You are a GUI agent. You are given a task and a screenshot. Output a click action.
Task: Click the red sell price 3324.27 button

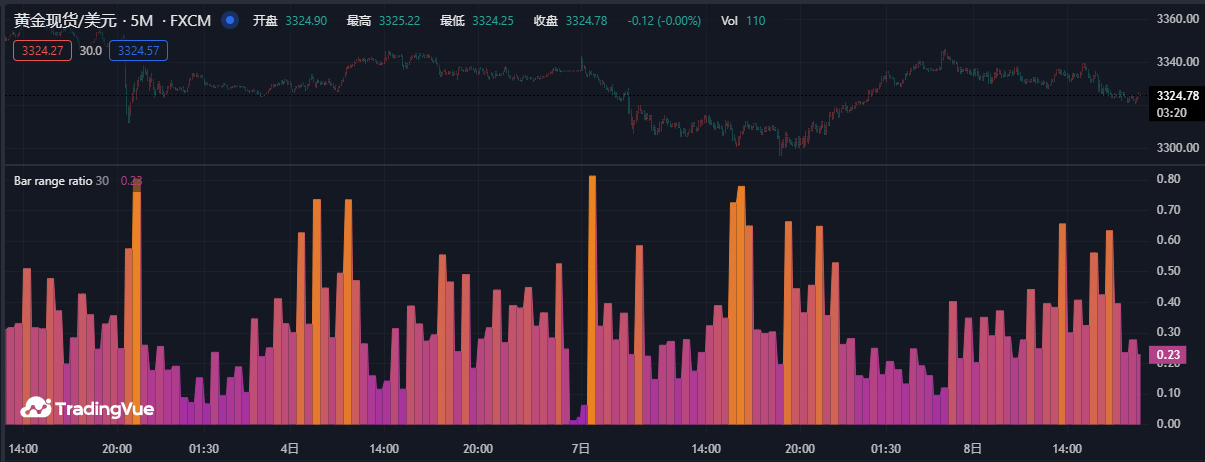pyautogui.click(x=42, y=50)
